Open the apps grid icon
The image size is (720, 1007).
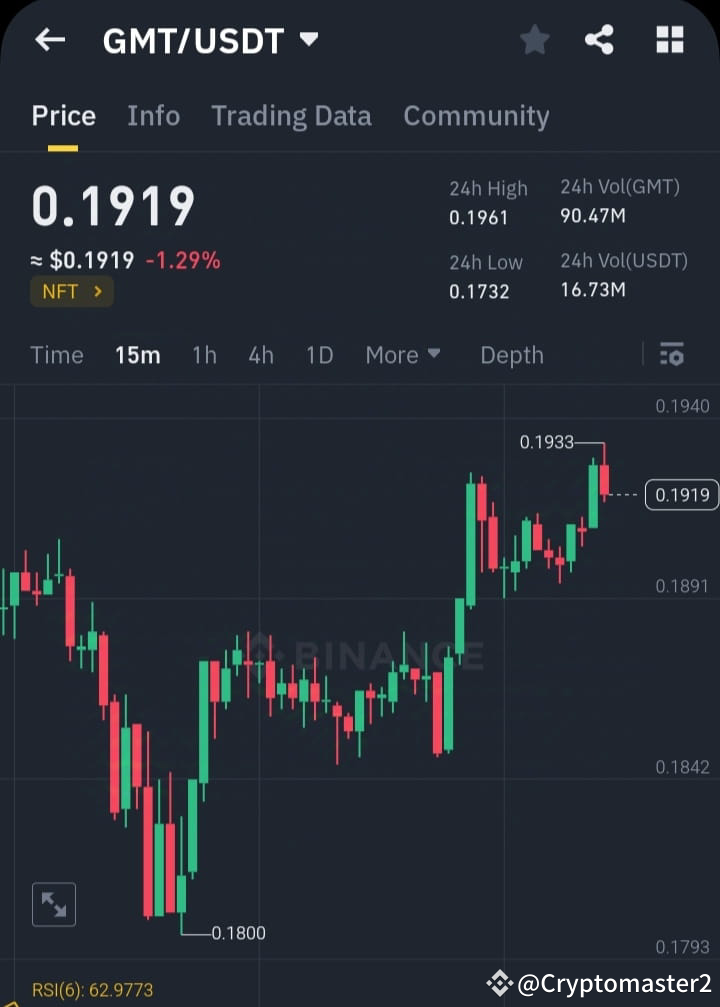668,40
